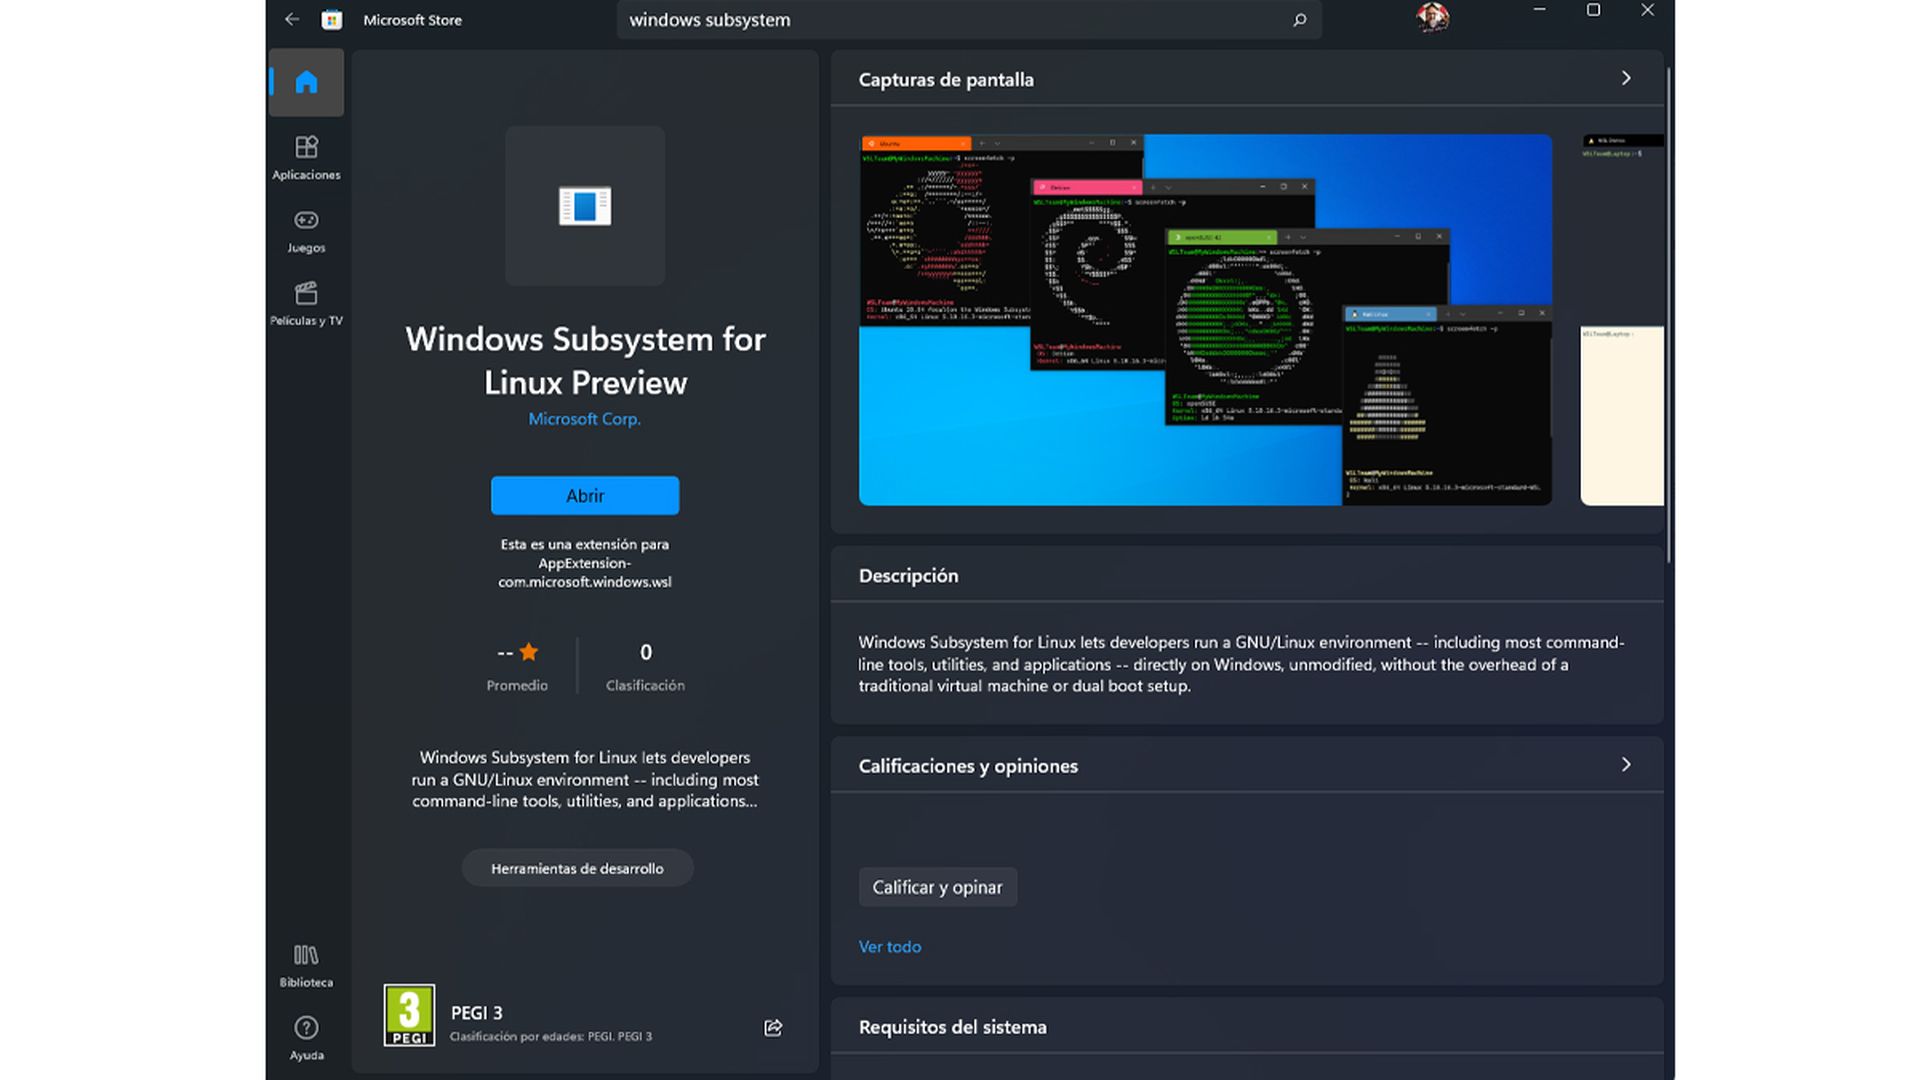This screenshot has width=1920, height=1080.
Task: Click the Clasificación count value 0
Action: [x=646, y=652]
